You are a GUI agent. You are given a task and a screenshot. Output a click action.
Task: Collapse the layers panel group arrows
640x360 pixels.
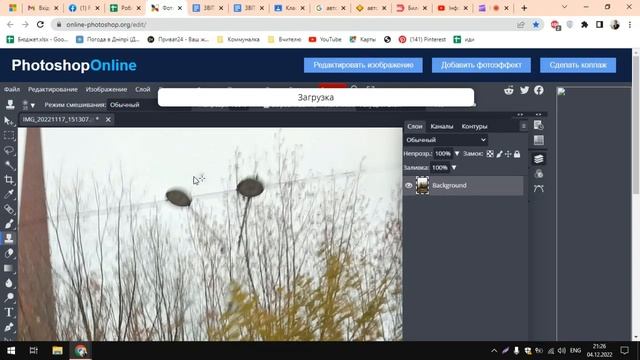[x=520, y=115]
